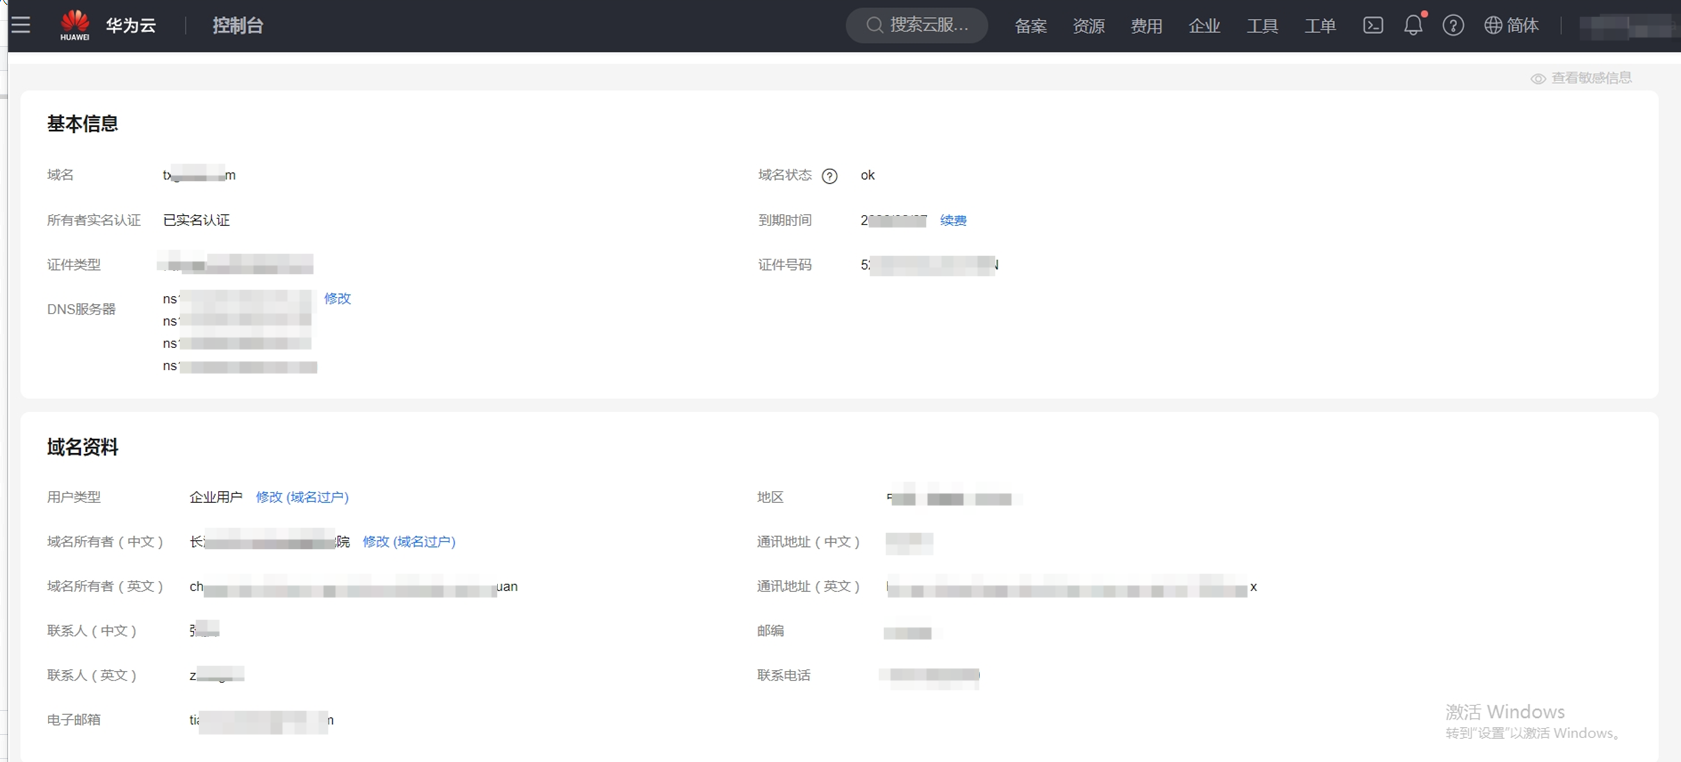Click the search magnifier icon

click(x=874, y=25)
